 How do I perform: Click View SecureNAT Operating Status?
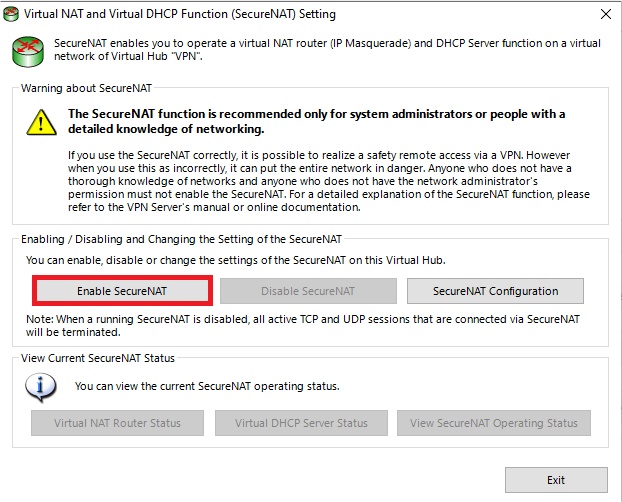494,423
